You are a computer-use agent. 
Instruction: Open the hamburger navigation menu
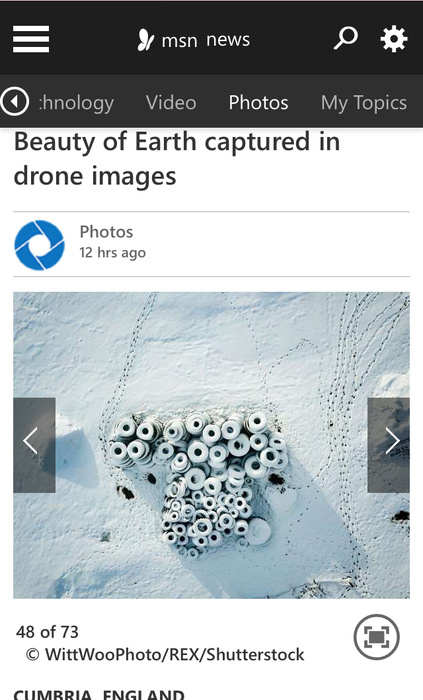coord(31,39)
